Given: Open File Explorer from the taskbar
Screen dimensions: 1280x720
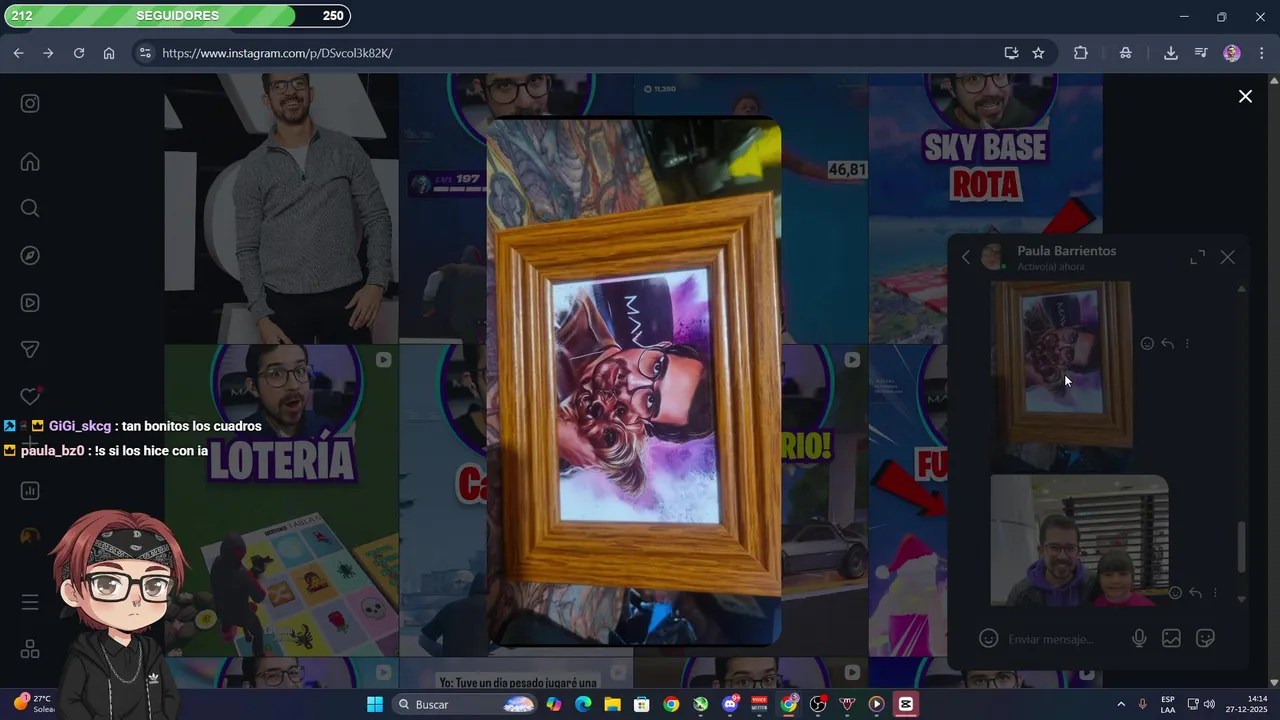Looking at the screenshot, I should tap(612, 704).
